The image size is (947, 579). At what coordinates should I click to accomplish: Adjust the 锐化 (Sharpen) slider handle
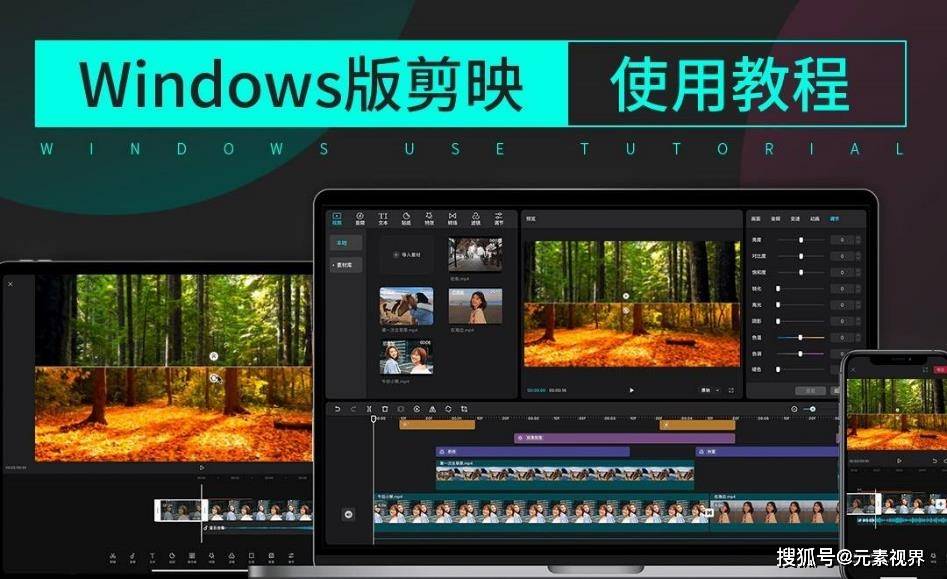778,289
